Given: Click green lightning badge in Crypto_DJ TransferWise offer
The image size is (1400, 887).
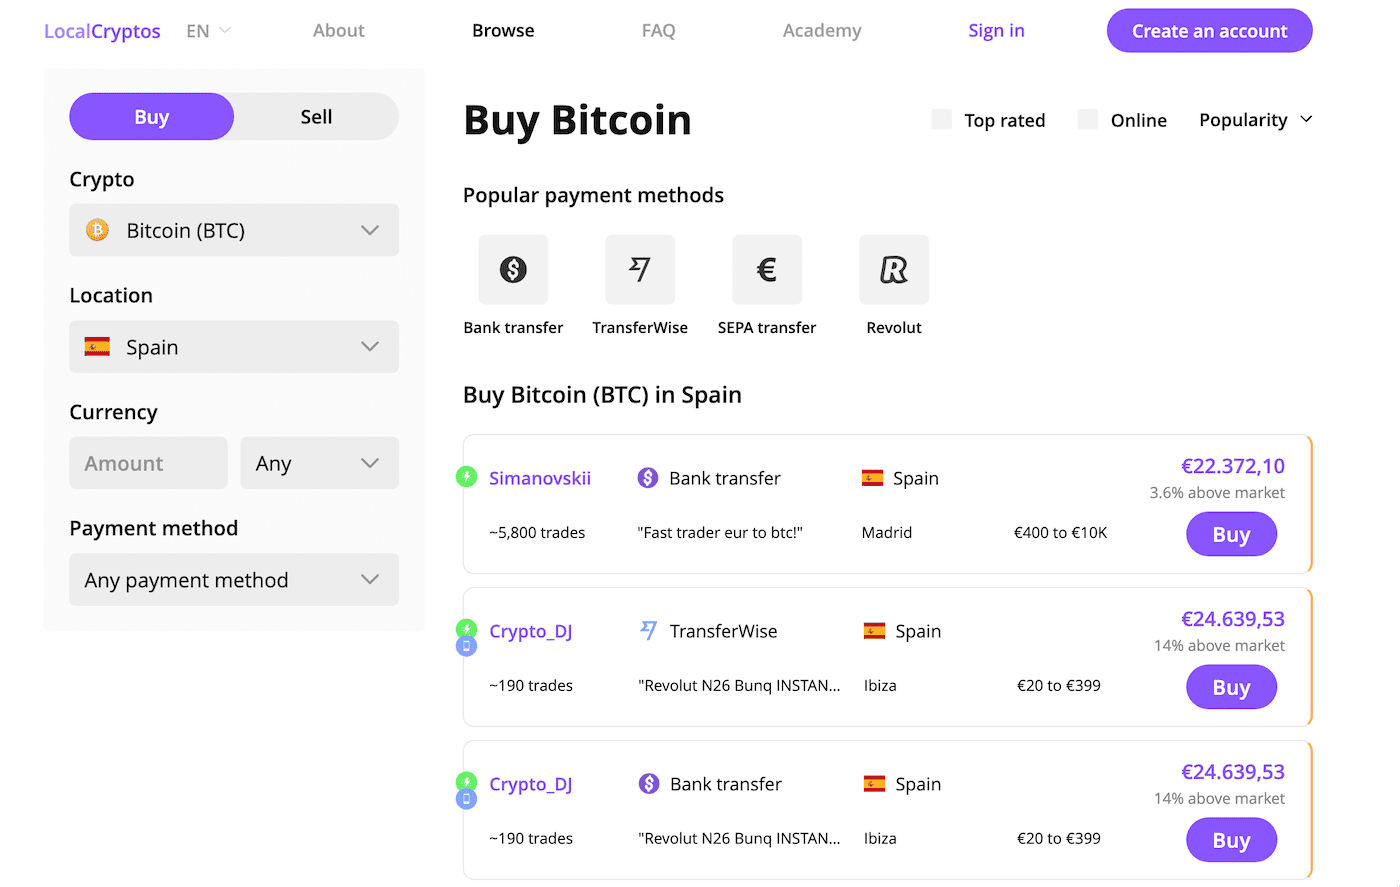Looking at the screenshot, I should point(466,629).
